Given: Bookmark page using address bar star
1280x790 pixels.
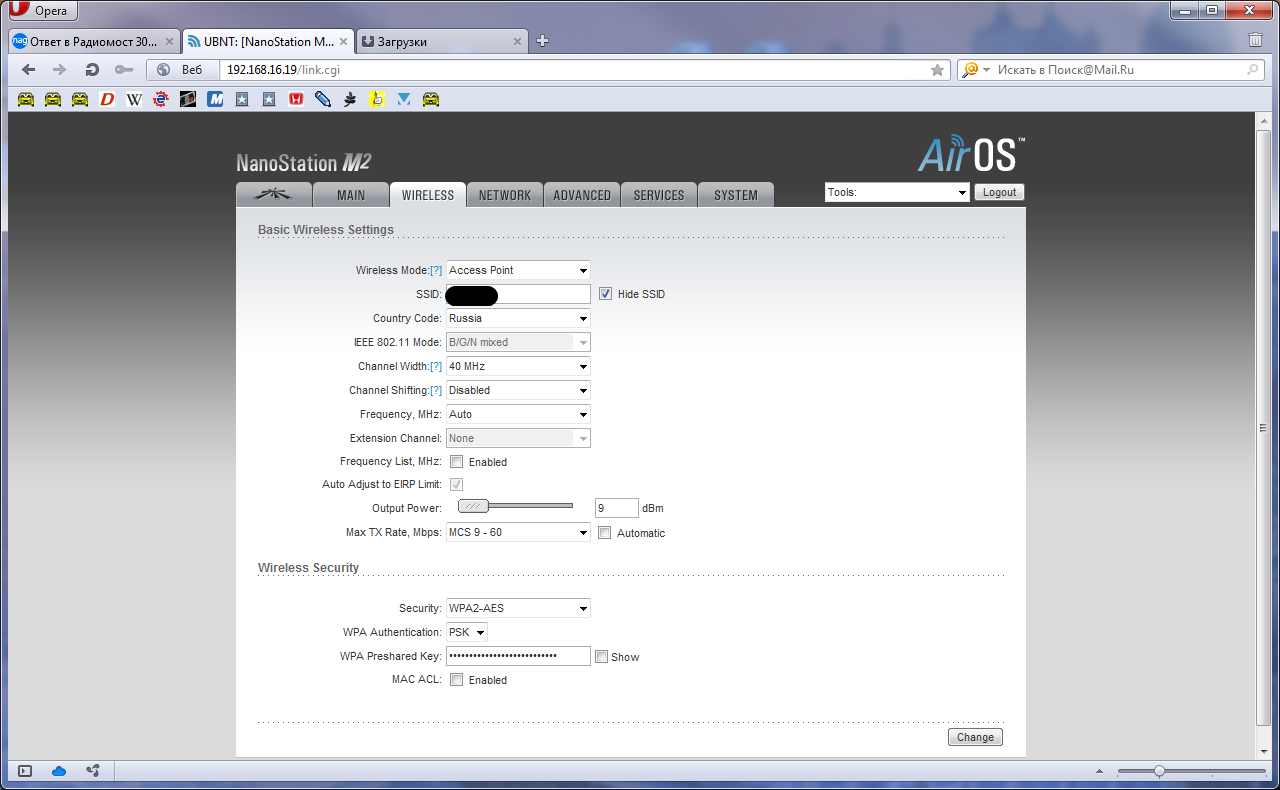Looking at the screenshot, I should point(937,70).
